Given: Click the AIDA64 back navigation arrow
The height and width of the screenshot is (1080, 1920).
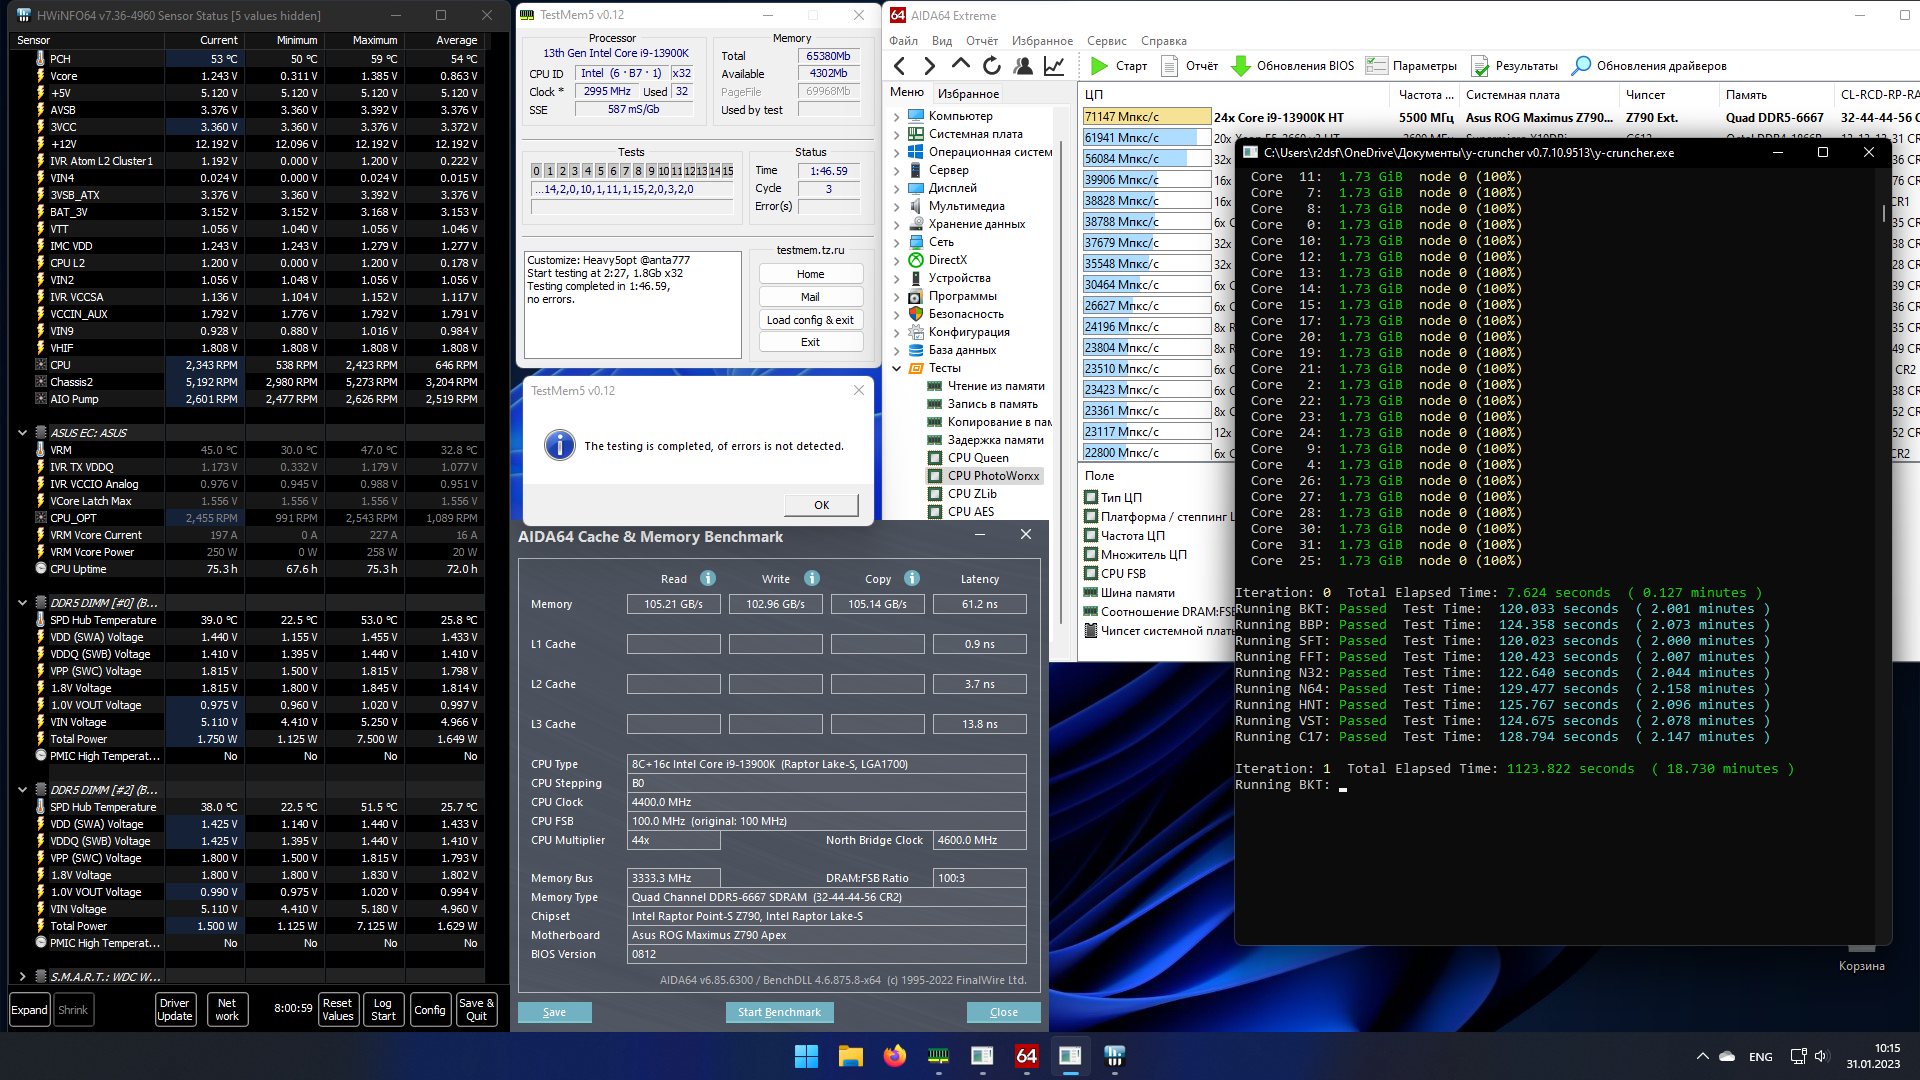Looking at the screenshot, I should click(x=900, y=66).
